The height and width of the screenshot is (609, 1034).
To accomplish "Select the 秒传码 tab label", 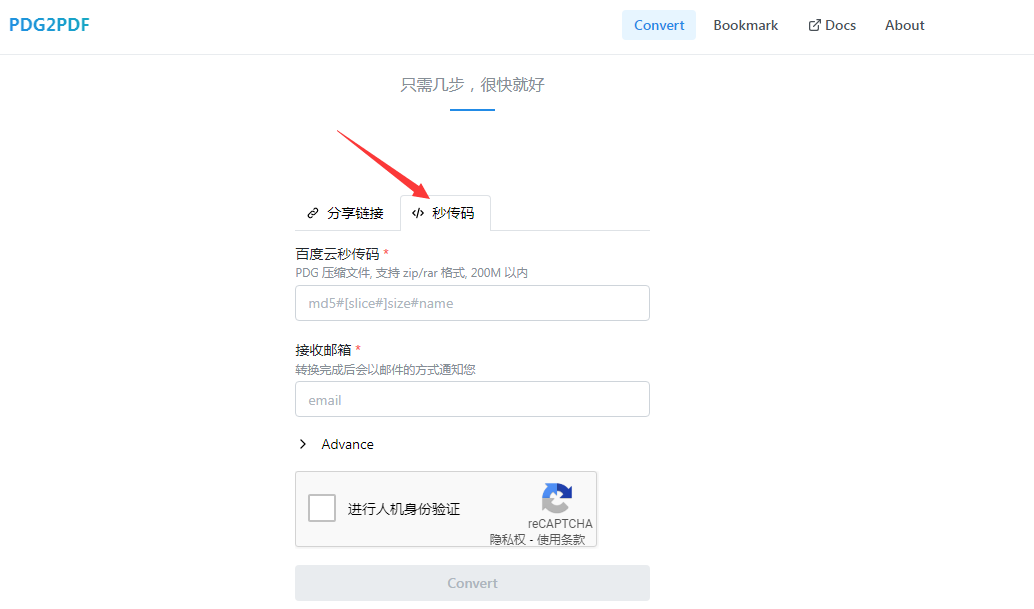I will tap(453, 213).
